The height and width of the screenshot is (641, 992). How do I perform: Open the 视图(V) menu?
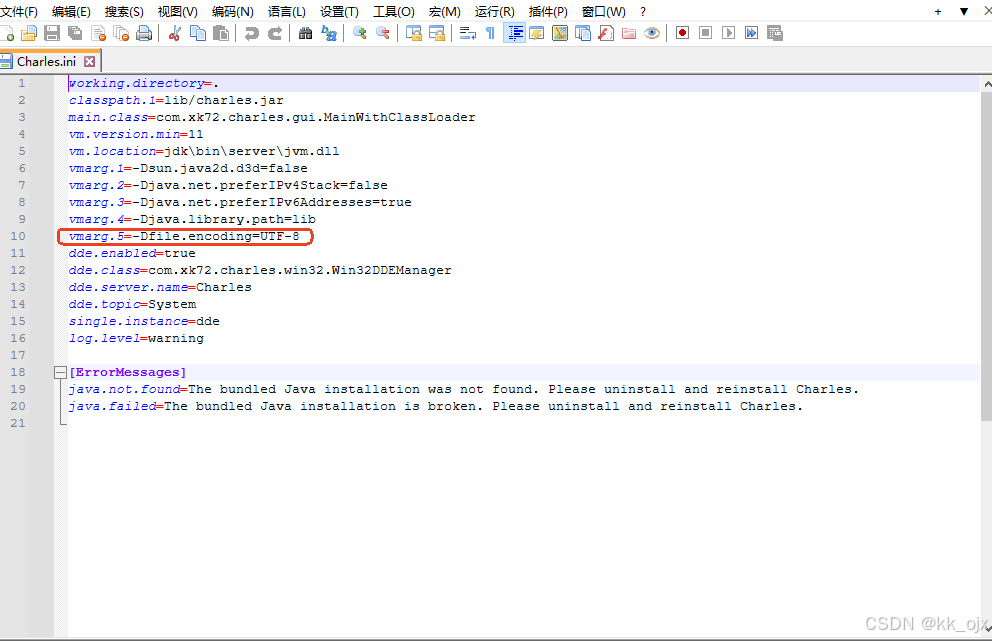[177, 11]
